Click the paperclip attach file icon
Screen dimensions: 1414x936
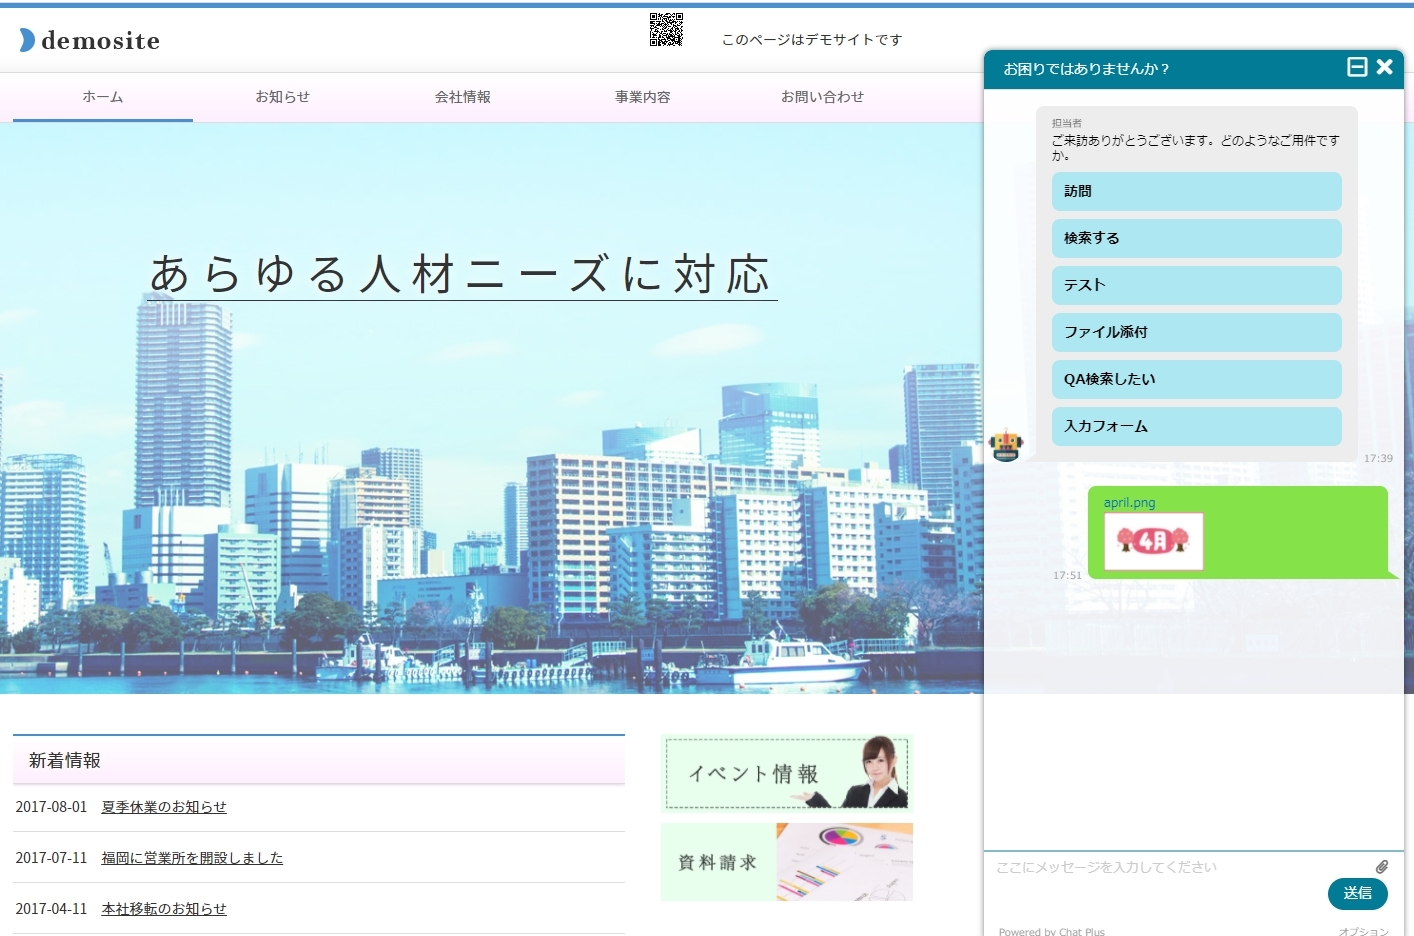[x=1381, y=866]
